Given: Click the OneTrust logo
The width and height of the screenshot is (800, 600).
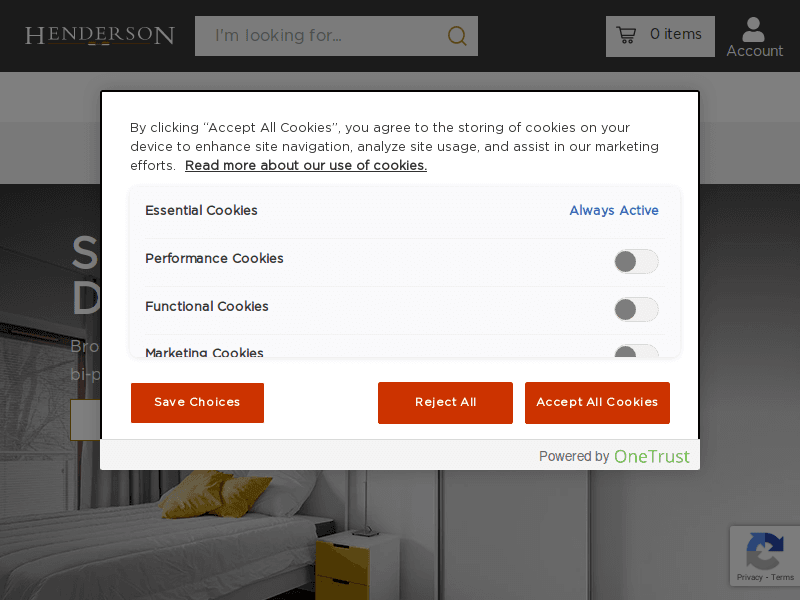Looking at the screenshot, I should click(652, 457).
